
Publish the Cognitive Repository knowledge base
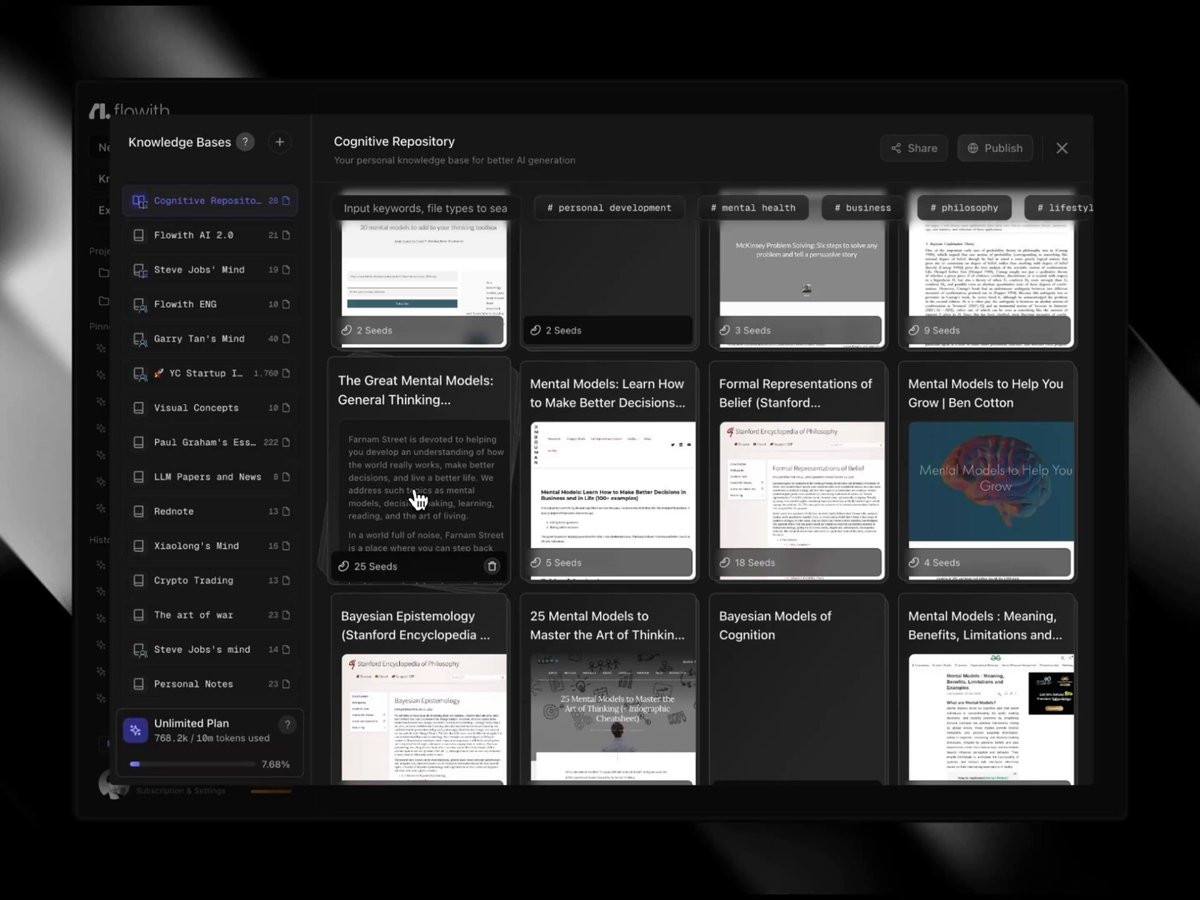coord(995,148)
